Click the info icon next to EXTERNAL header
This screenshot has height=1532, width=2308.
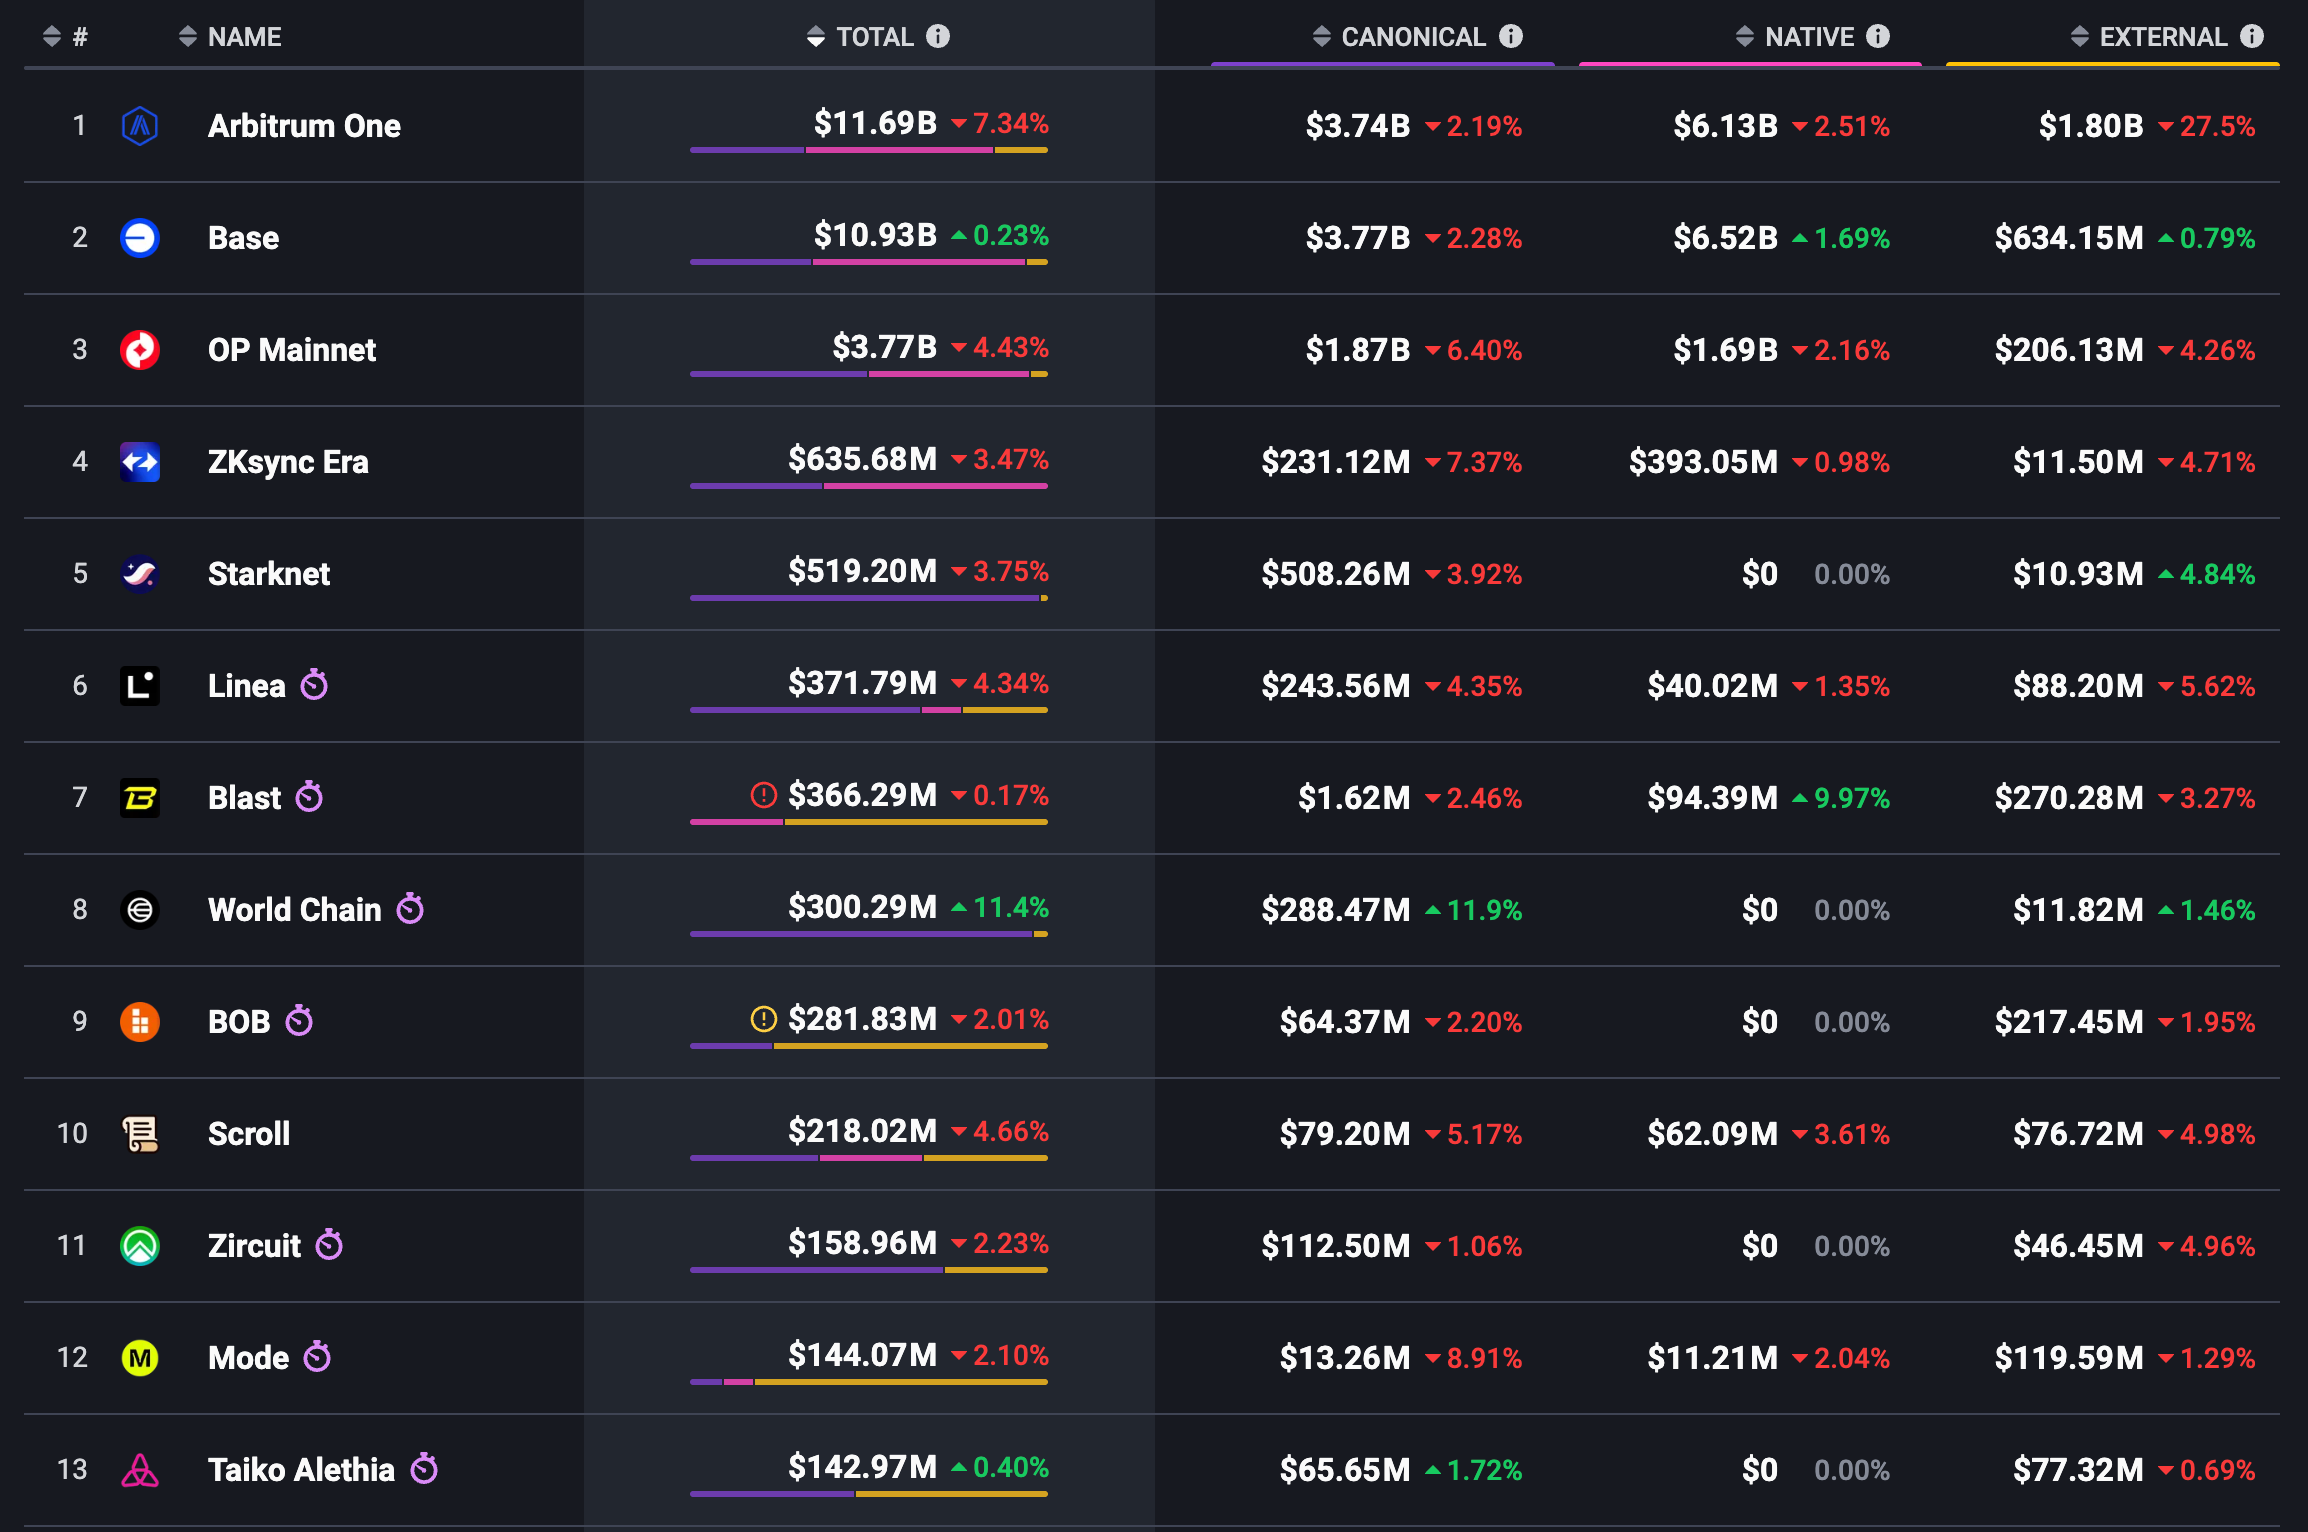point(2252,37)
